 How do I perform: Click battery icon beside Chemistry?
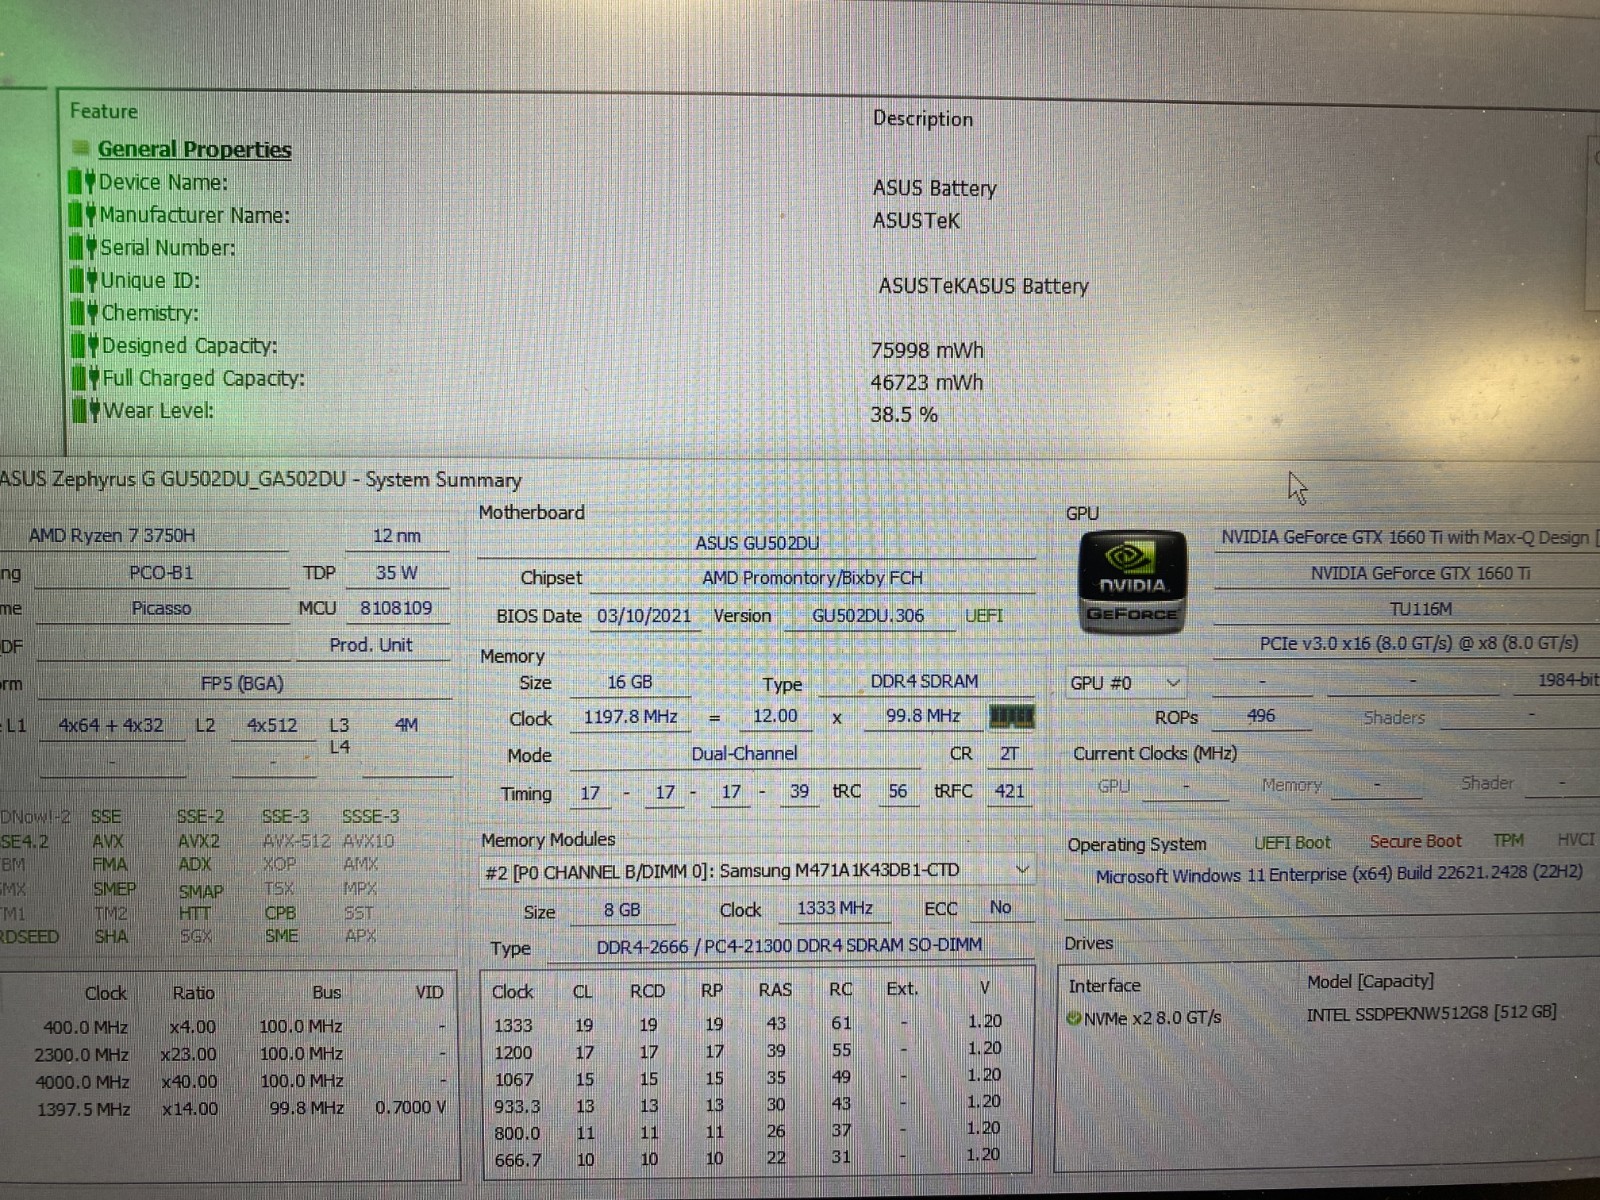coord(86,313)
